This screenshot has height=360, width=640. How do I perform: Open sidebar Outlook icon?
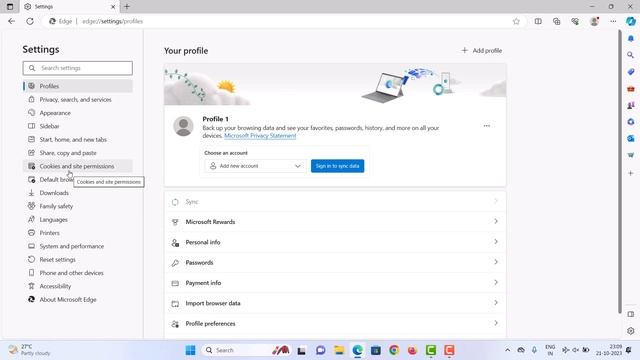[631, 138]
